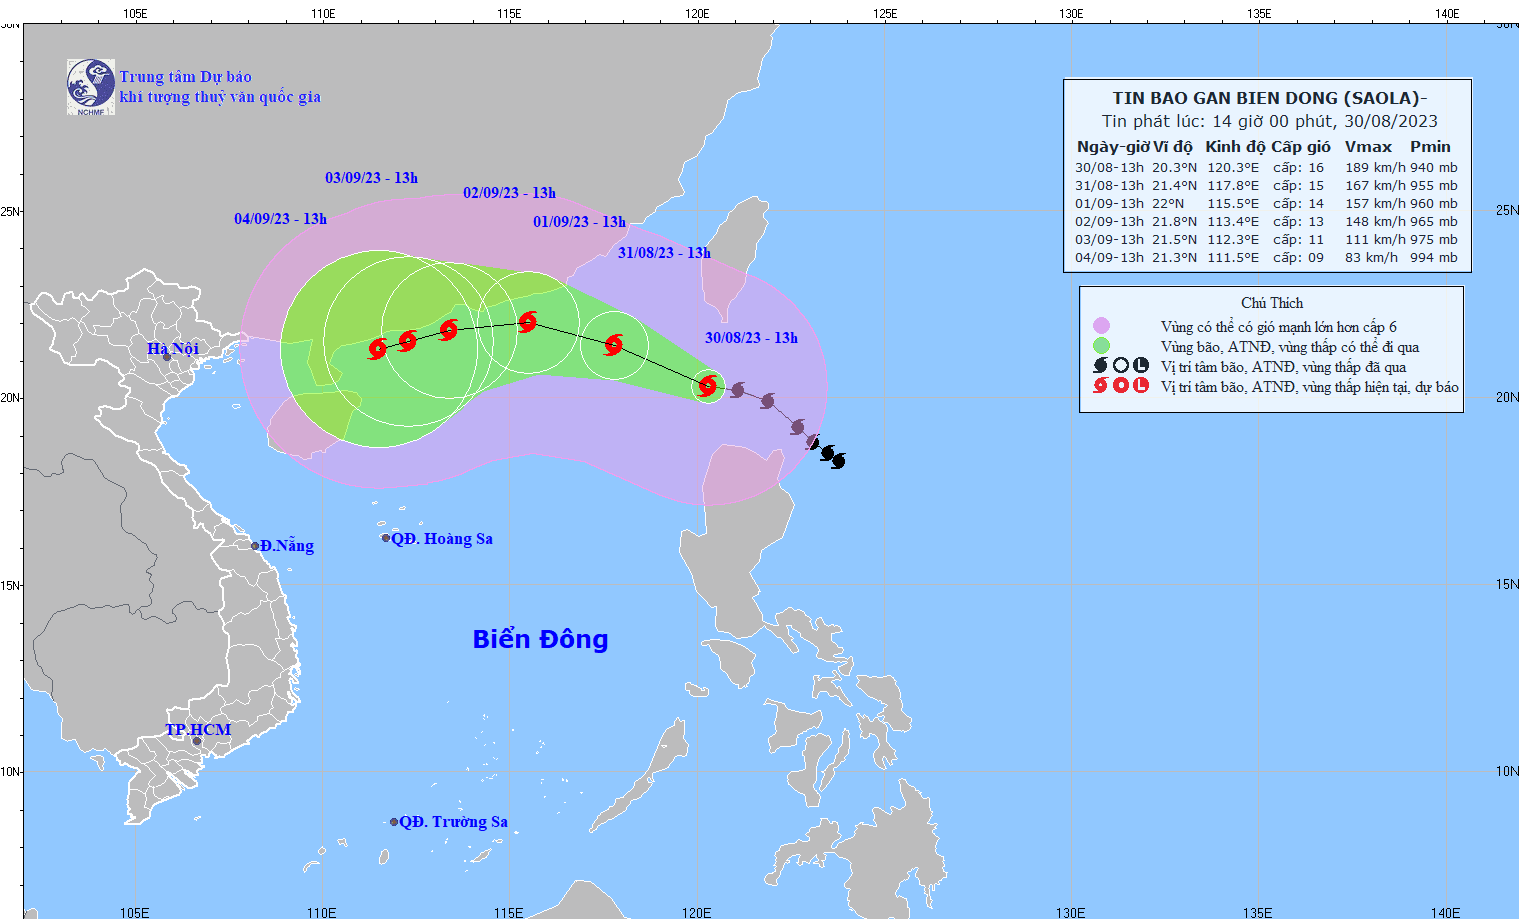The height and width of the screenshot is (919, 1519).
Task: Click the red L icon in the legend
Action: pyautogui.click(x=1141, y=386)
